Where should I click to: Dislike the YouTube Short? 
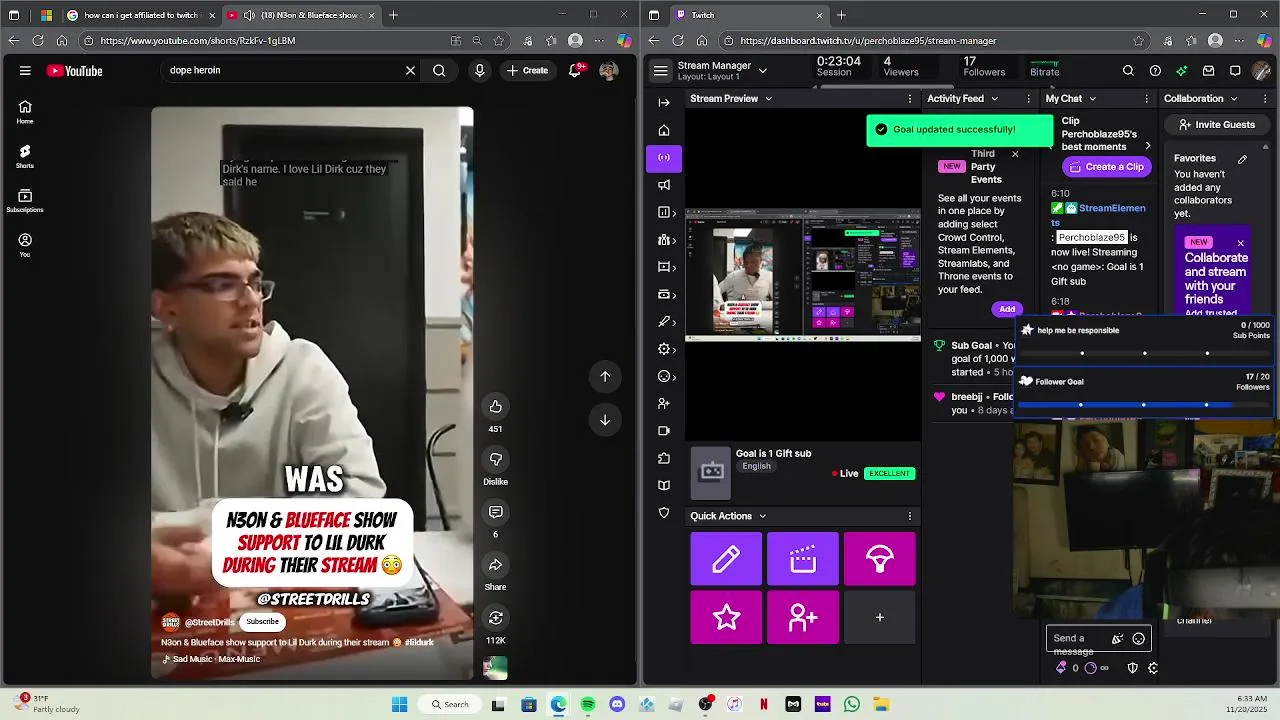(495, 459)
